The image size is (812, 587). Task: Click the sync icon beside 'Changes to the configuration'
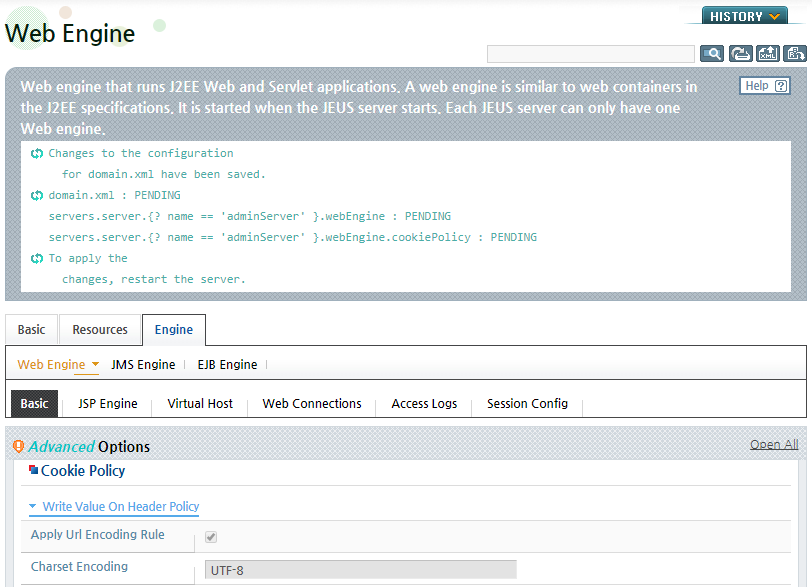click(36, 154)
